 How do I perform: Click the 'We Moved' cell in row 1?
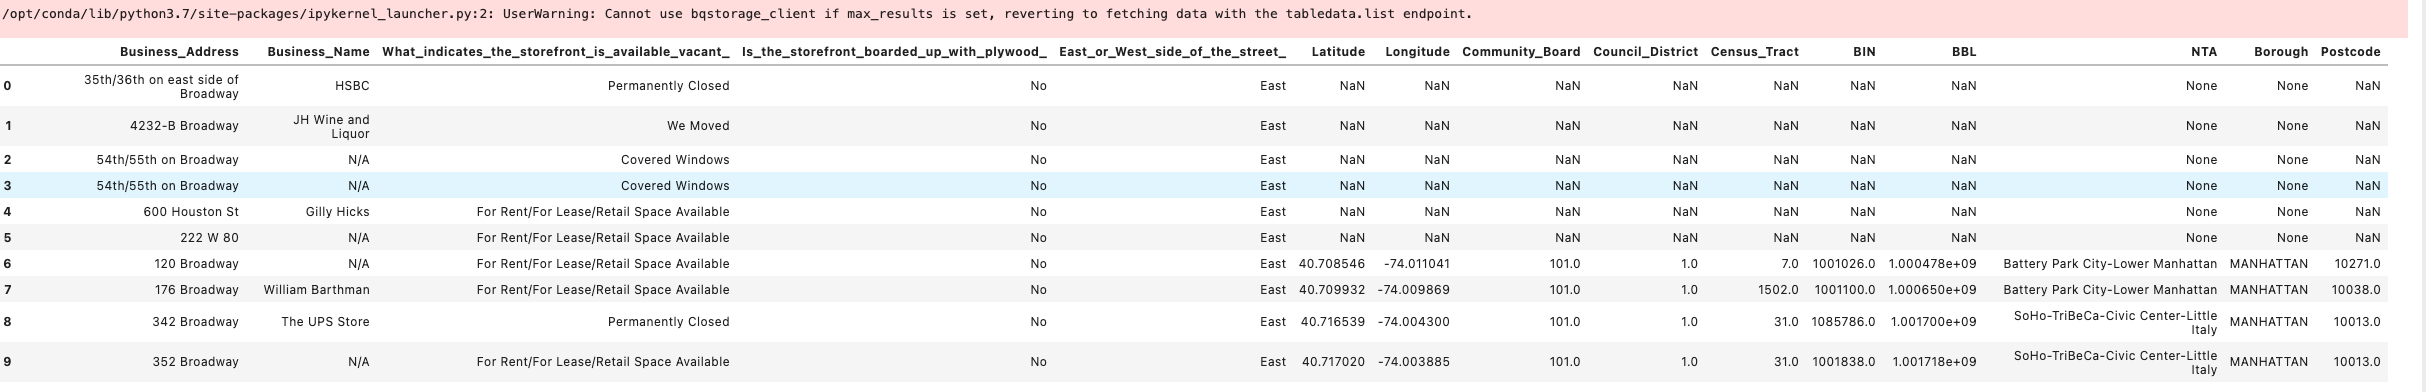698,126
